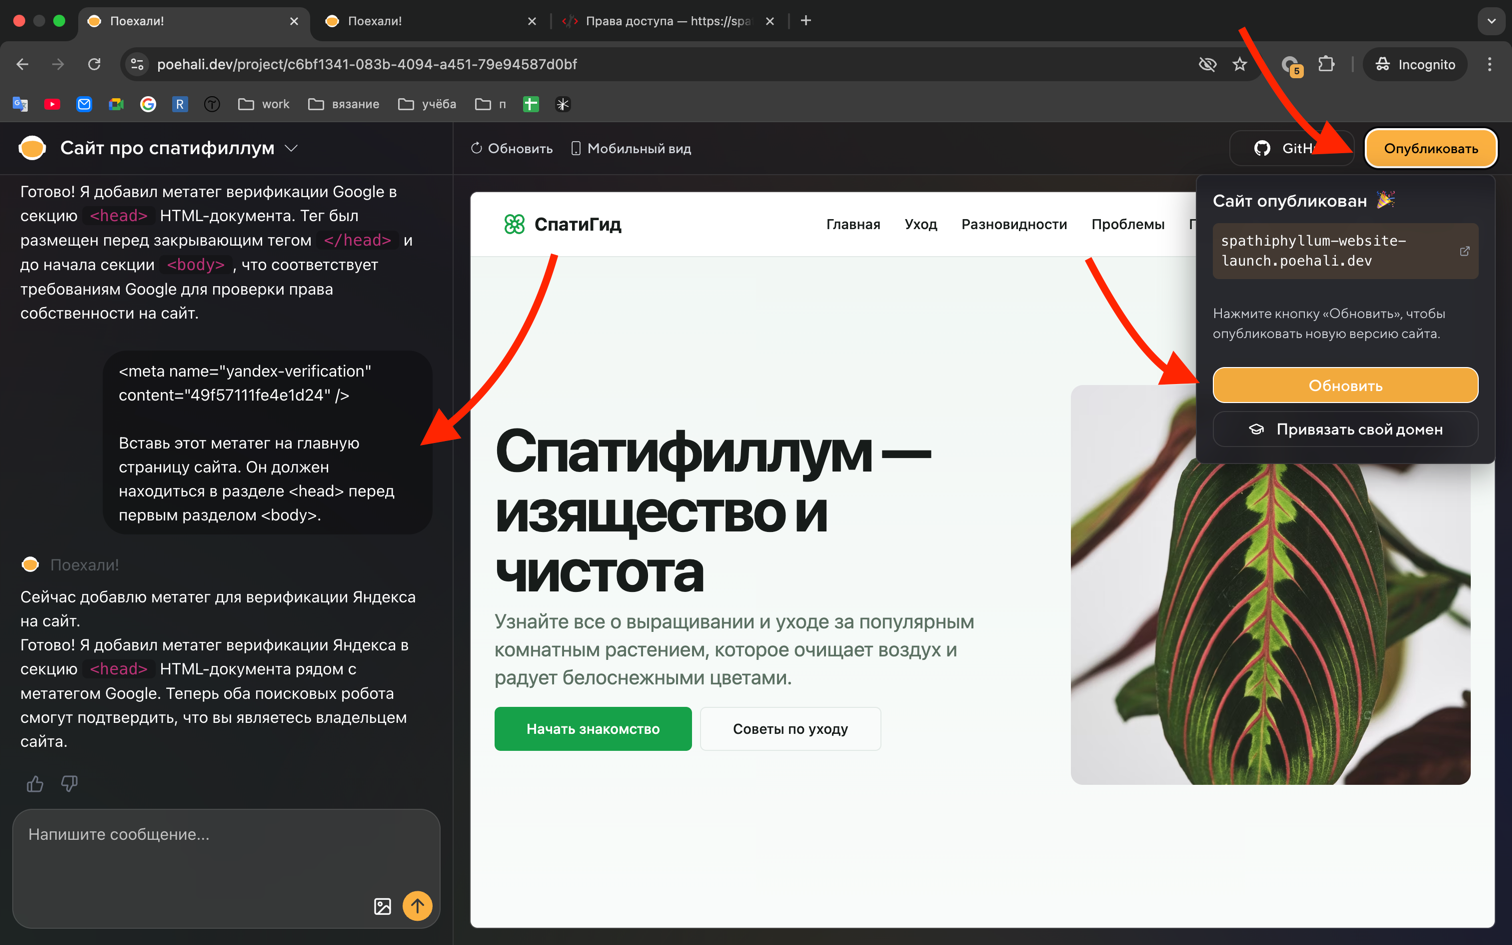This screenshot has width=1512, height=945.
Task: Click the СпатиГид clover logo
Action: 514,224
